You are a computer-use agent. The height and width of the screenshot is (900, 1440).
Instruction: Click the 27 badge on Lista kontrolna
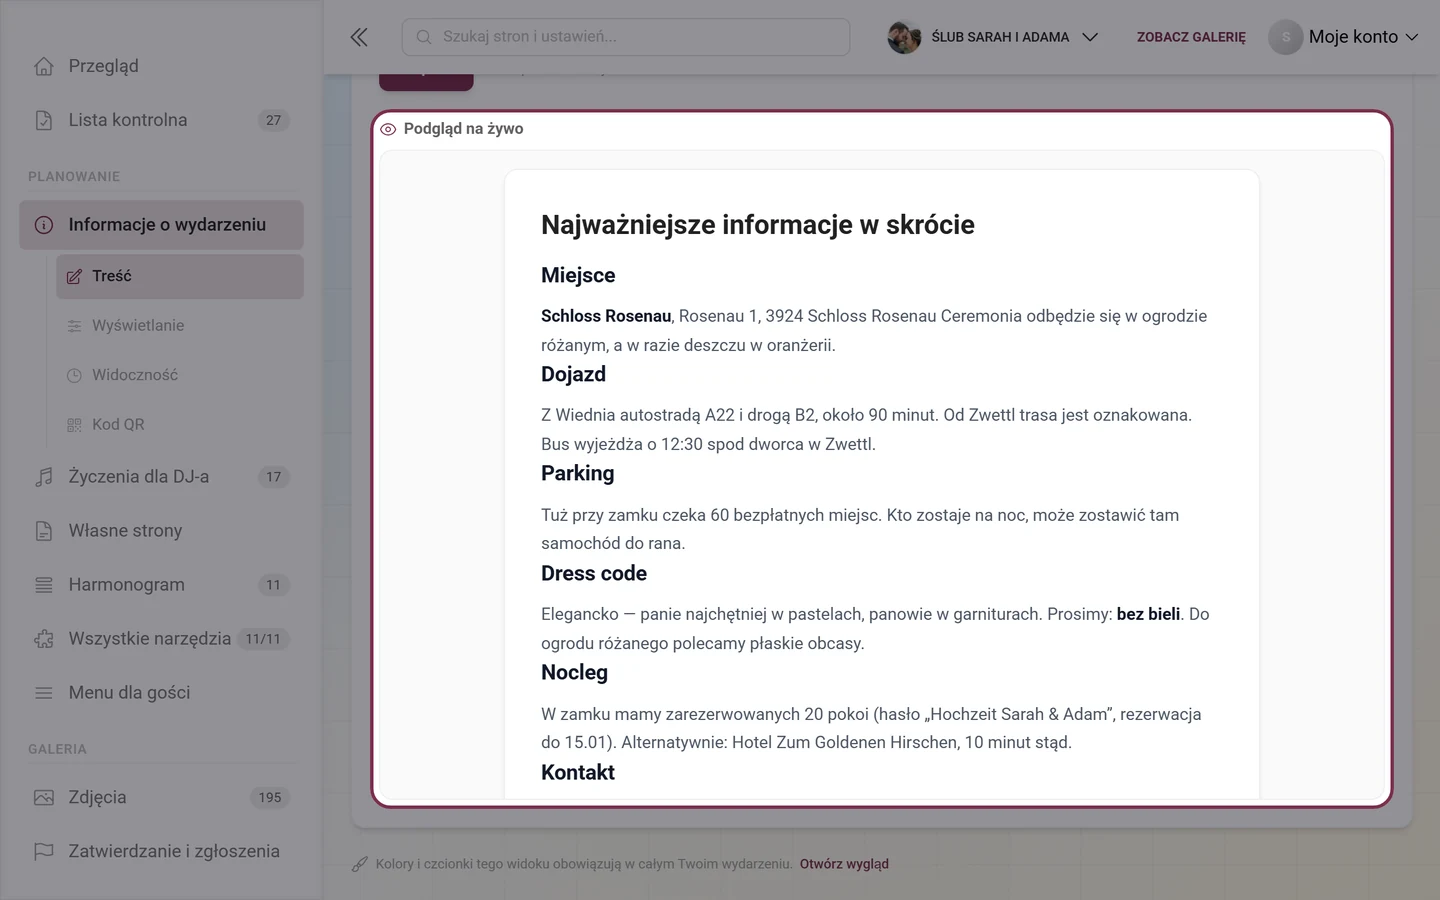pos(274,120)
